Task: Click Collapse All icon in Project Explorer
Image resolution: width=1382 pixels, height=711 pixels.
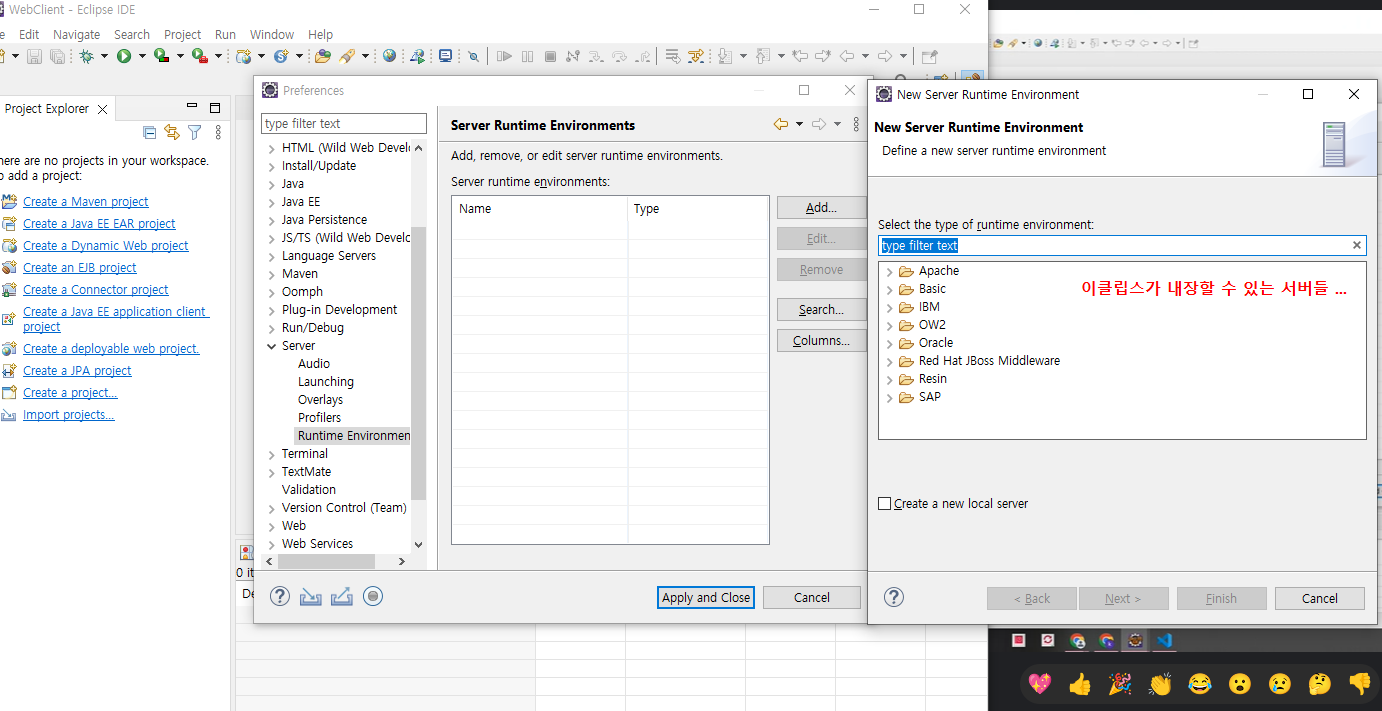Action: (150, 132)
